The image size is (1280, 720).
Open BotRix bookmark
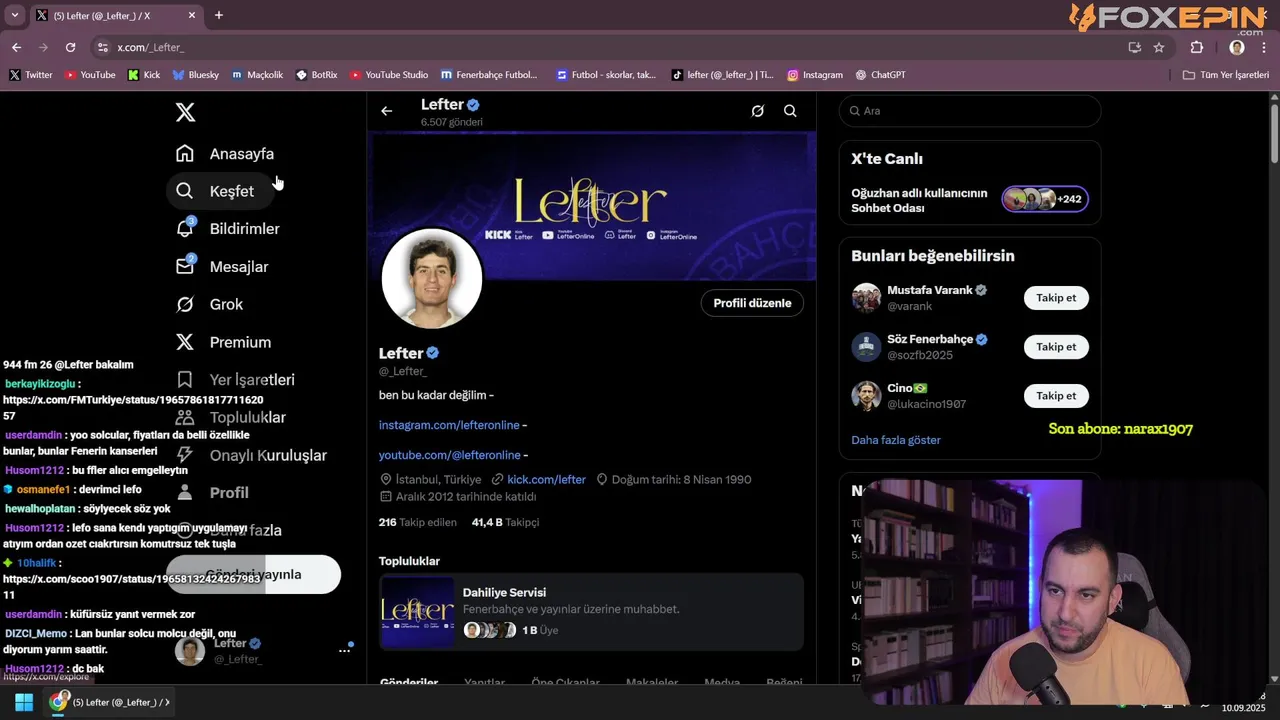[x=317, y=75]
